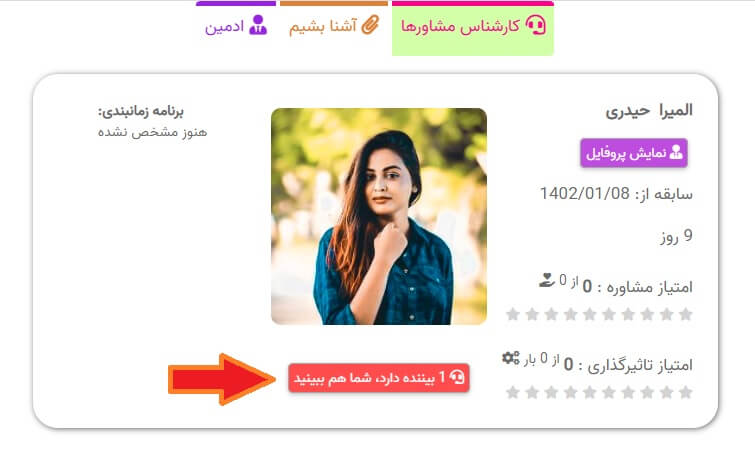Click the consultant name المیرا حیدری

[649, 111]
